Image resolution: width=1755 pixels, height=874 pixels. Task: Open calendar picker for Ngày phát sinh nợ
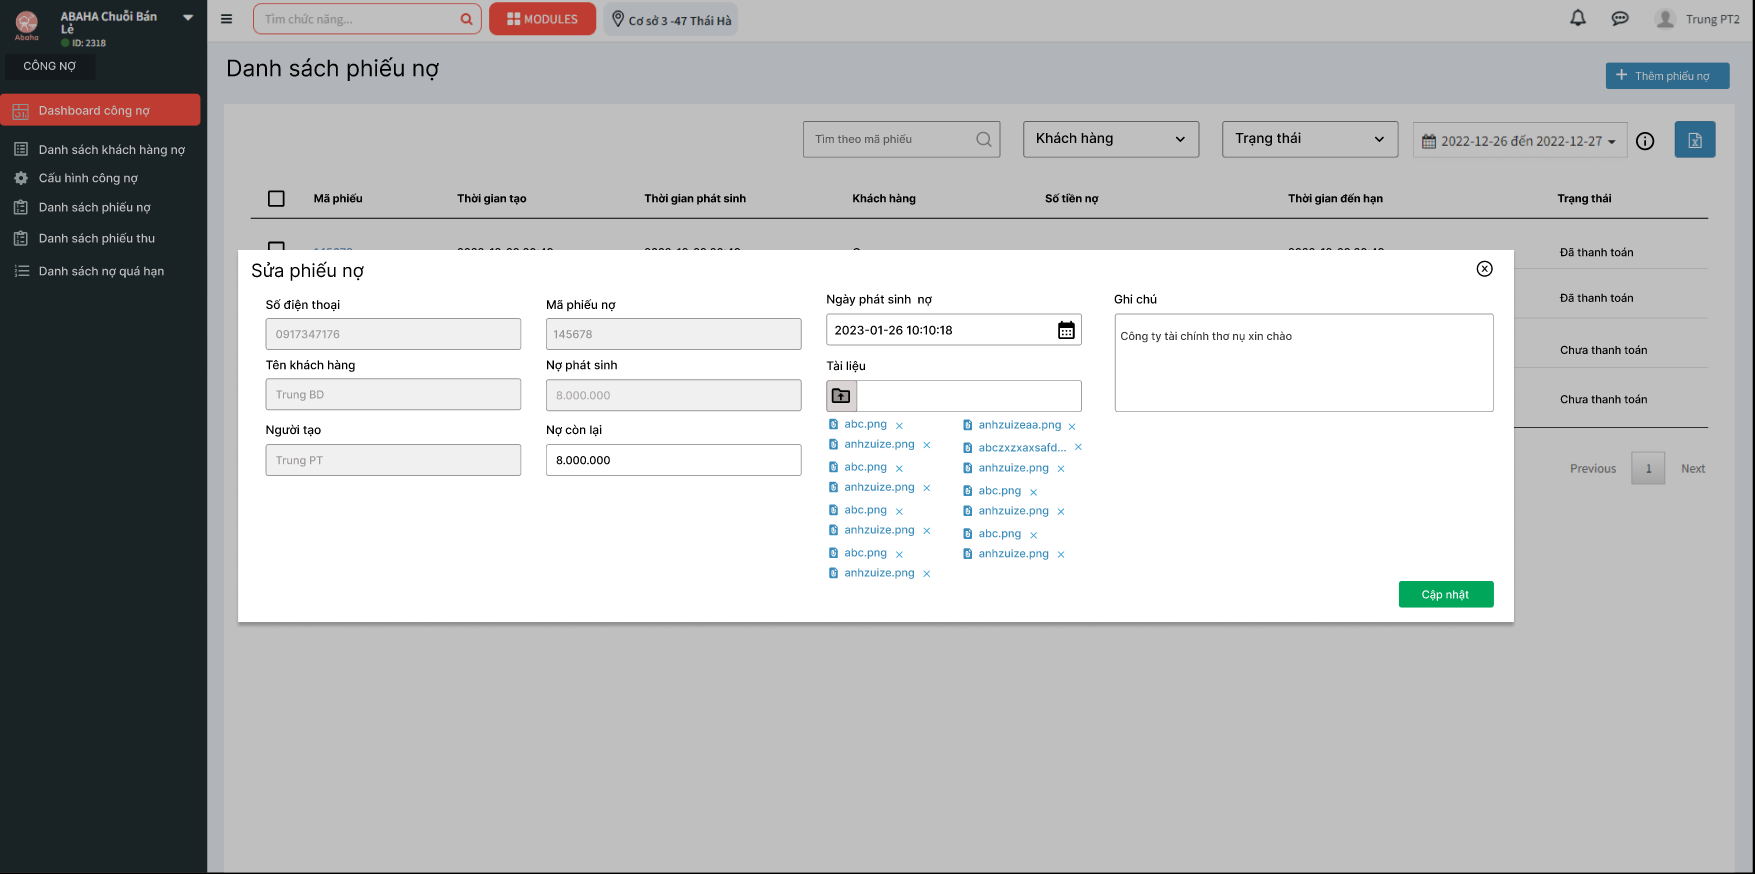(1066, 330)
